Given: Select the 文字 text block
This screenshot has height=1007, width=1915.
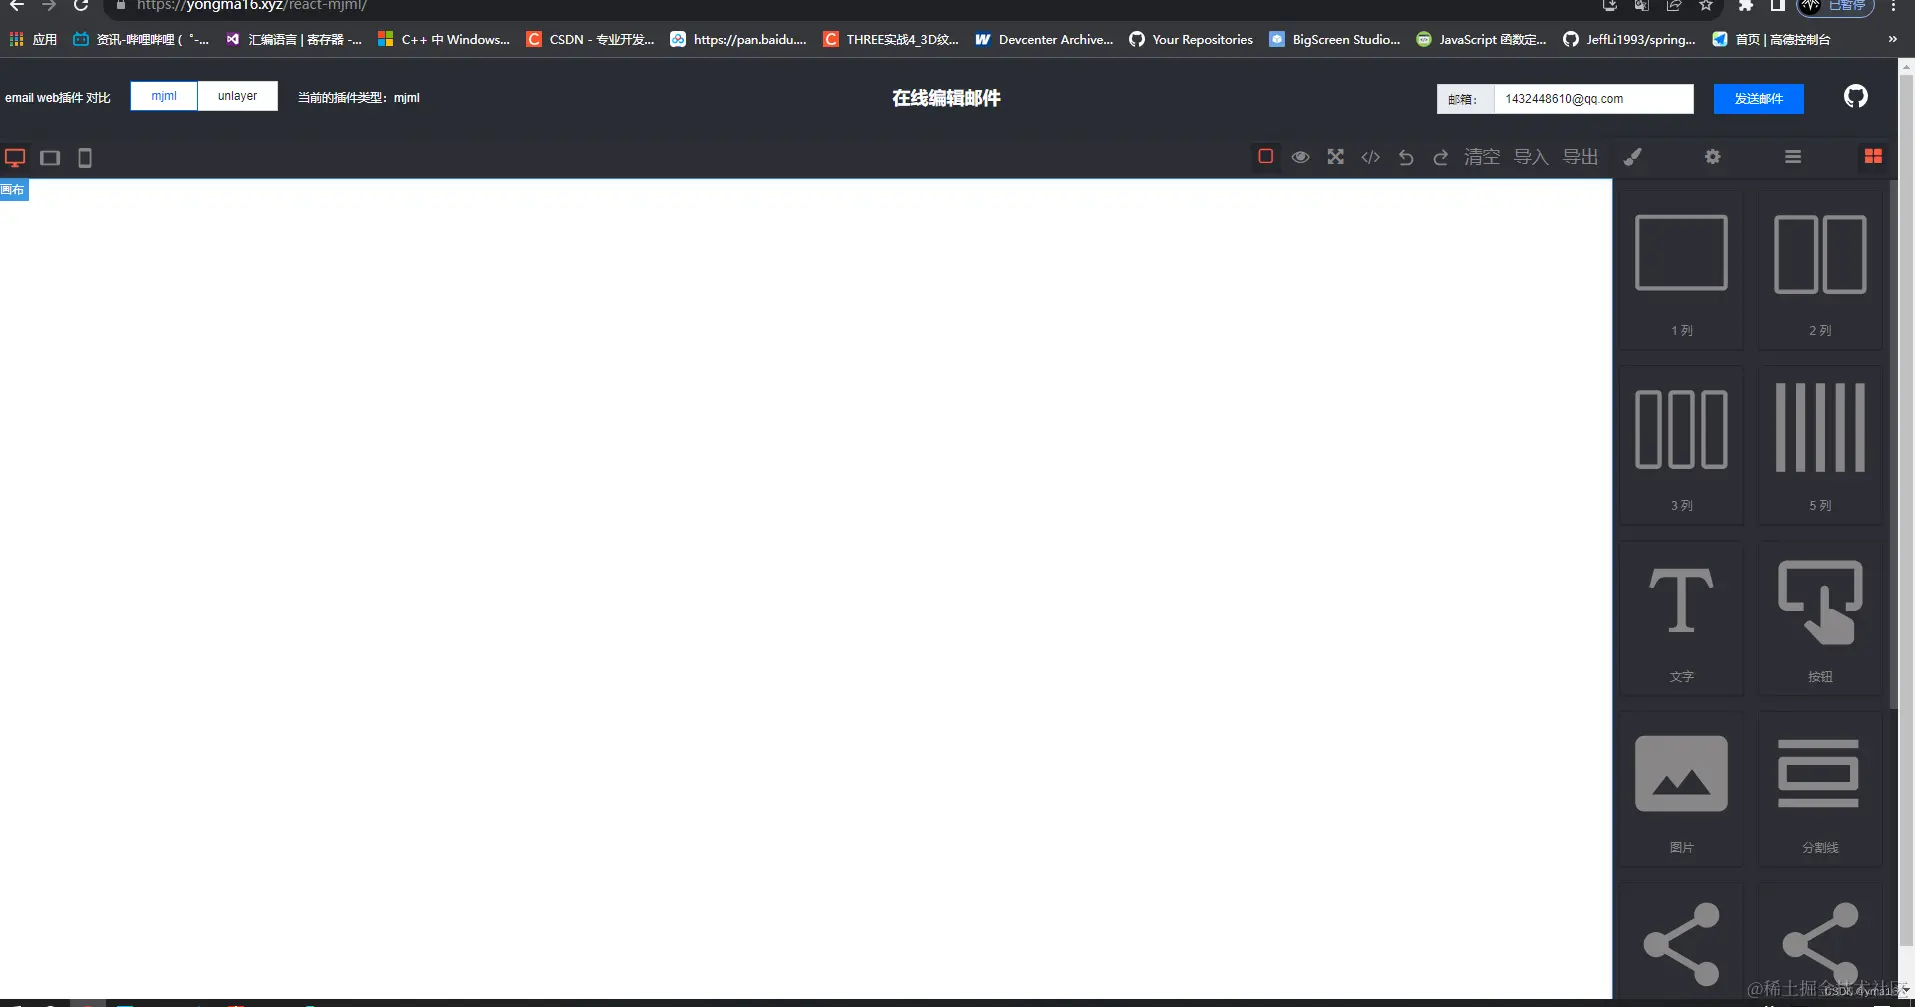Looking at the screenshot, I should [1681, 618].
